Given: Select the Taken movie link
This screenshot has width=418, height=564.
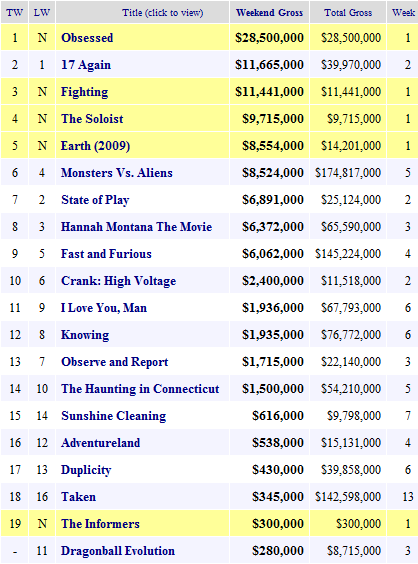Looking at the screenshot, I should [x=78, y=497].
